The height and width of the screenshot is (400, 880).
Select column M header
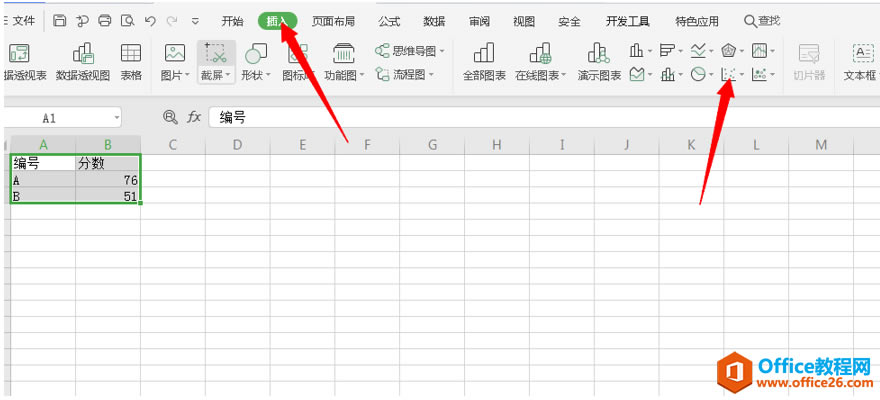click(x=822, y=145)
